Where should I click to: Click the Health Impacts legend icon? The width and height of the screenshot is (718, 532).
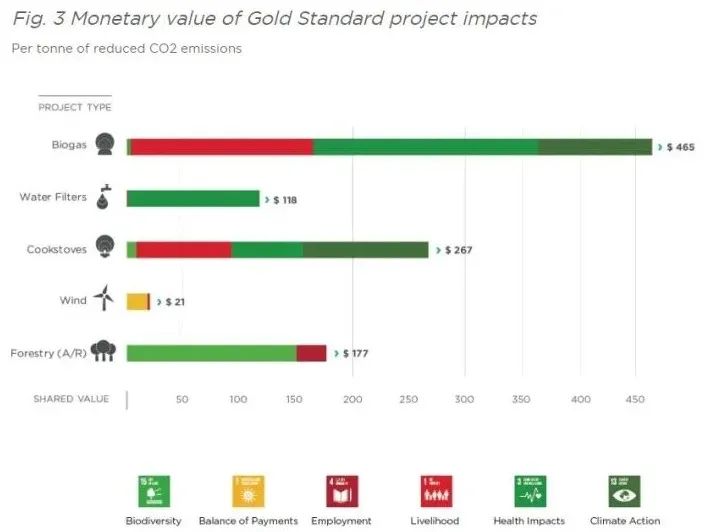point(529,491)
